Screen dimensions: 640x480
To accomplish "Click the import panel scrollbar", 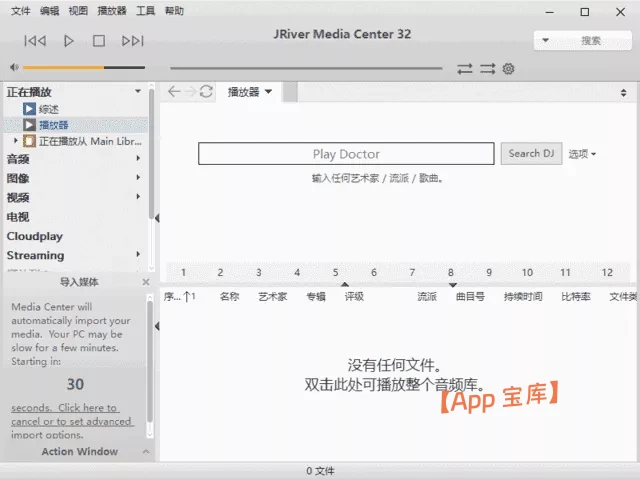I will 150,362.
